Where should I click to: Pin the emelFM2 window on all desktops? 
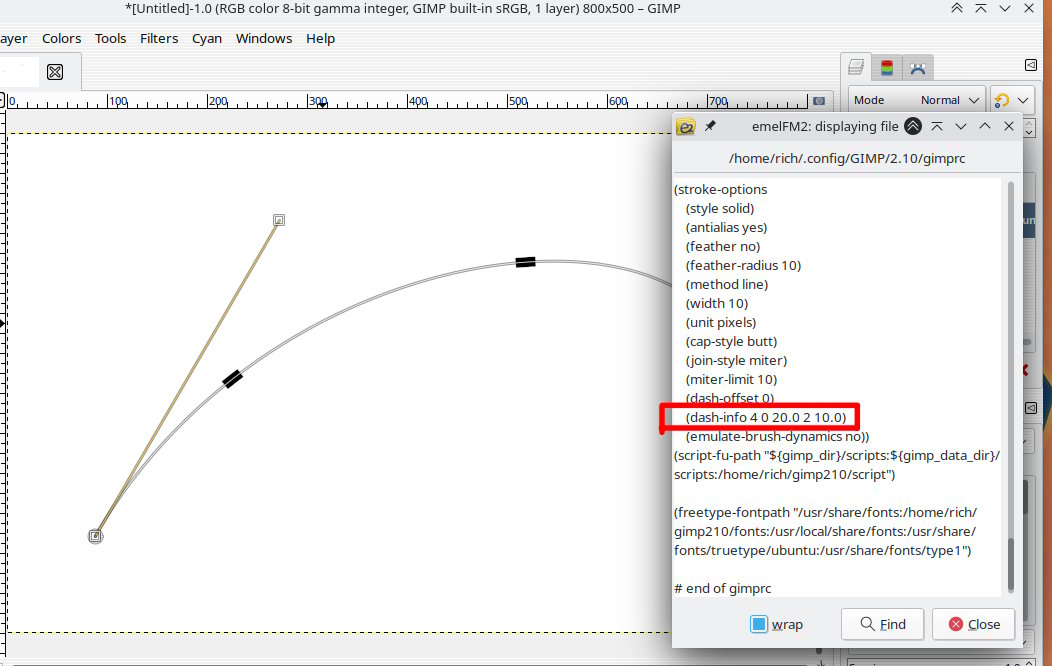point(710,126)
